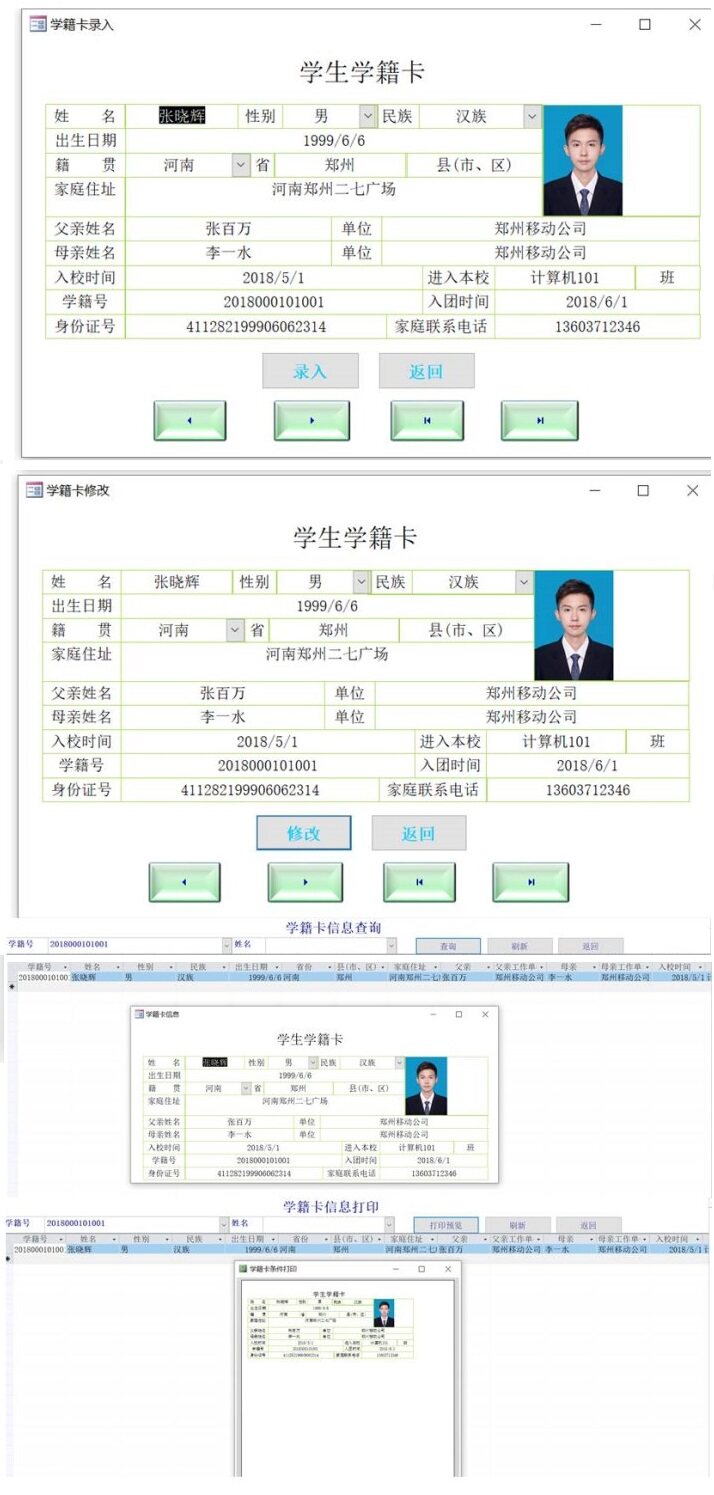Click 返回 button in 学籍卡信息打印
This screenshot has height=1495, width=714.
589,1225
